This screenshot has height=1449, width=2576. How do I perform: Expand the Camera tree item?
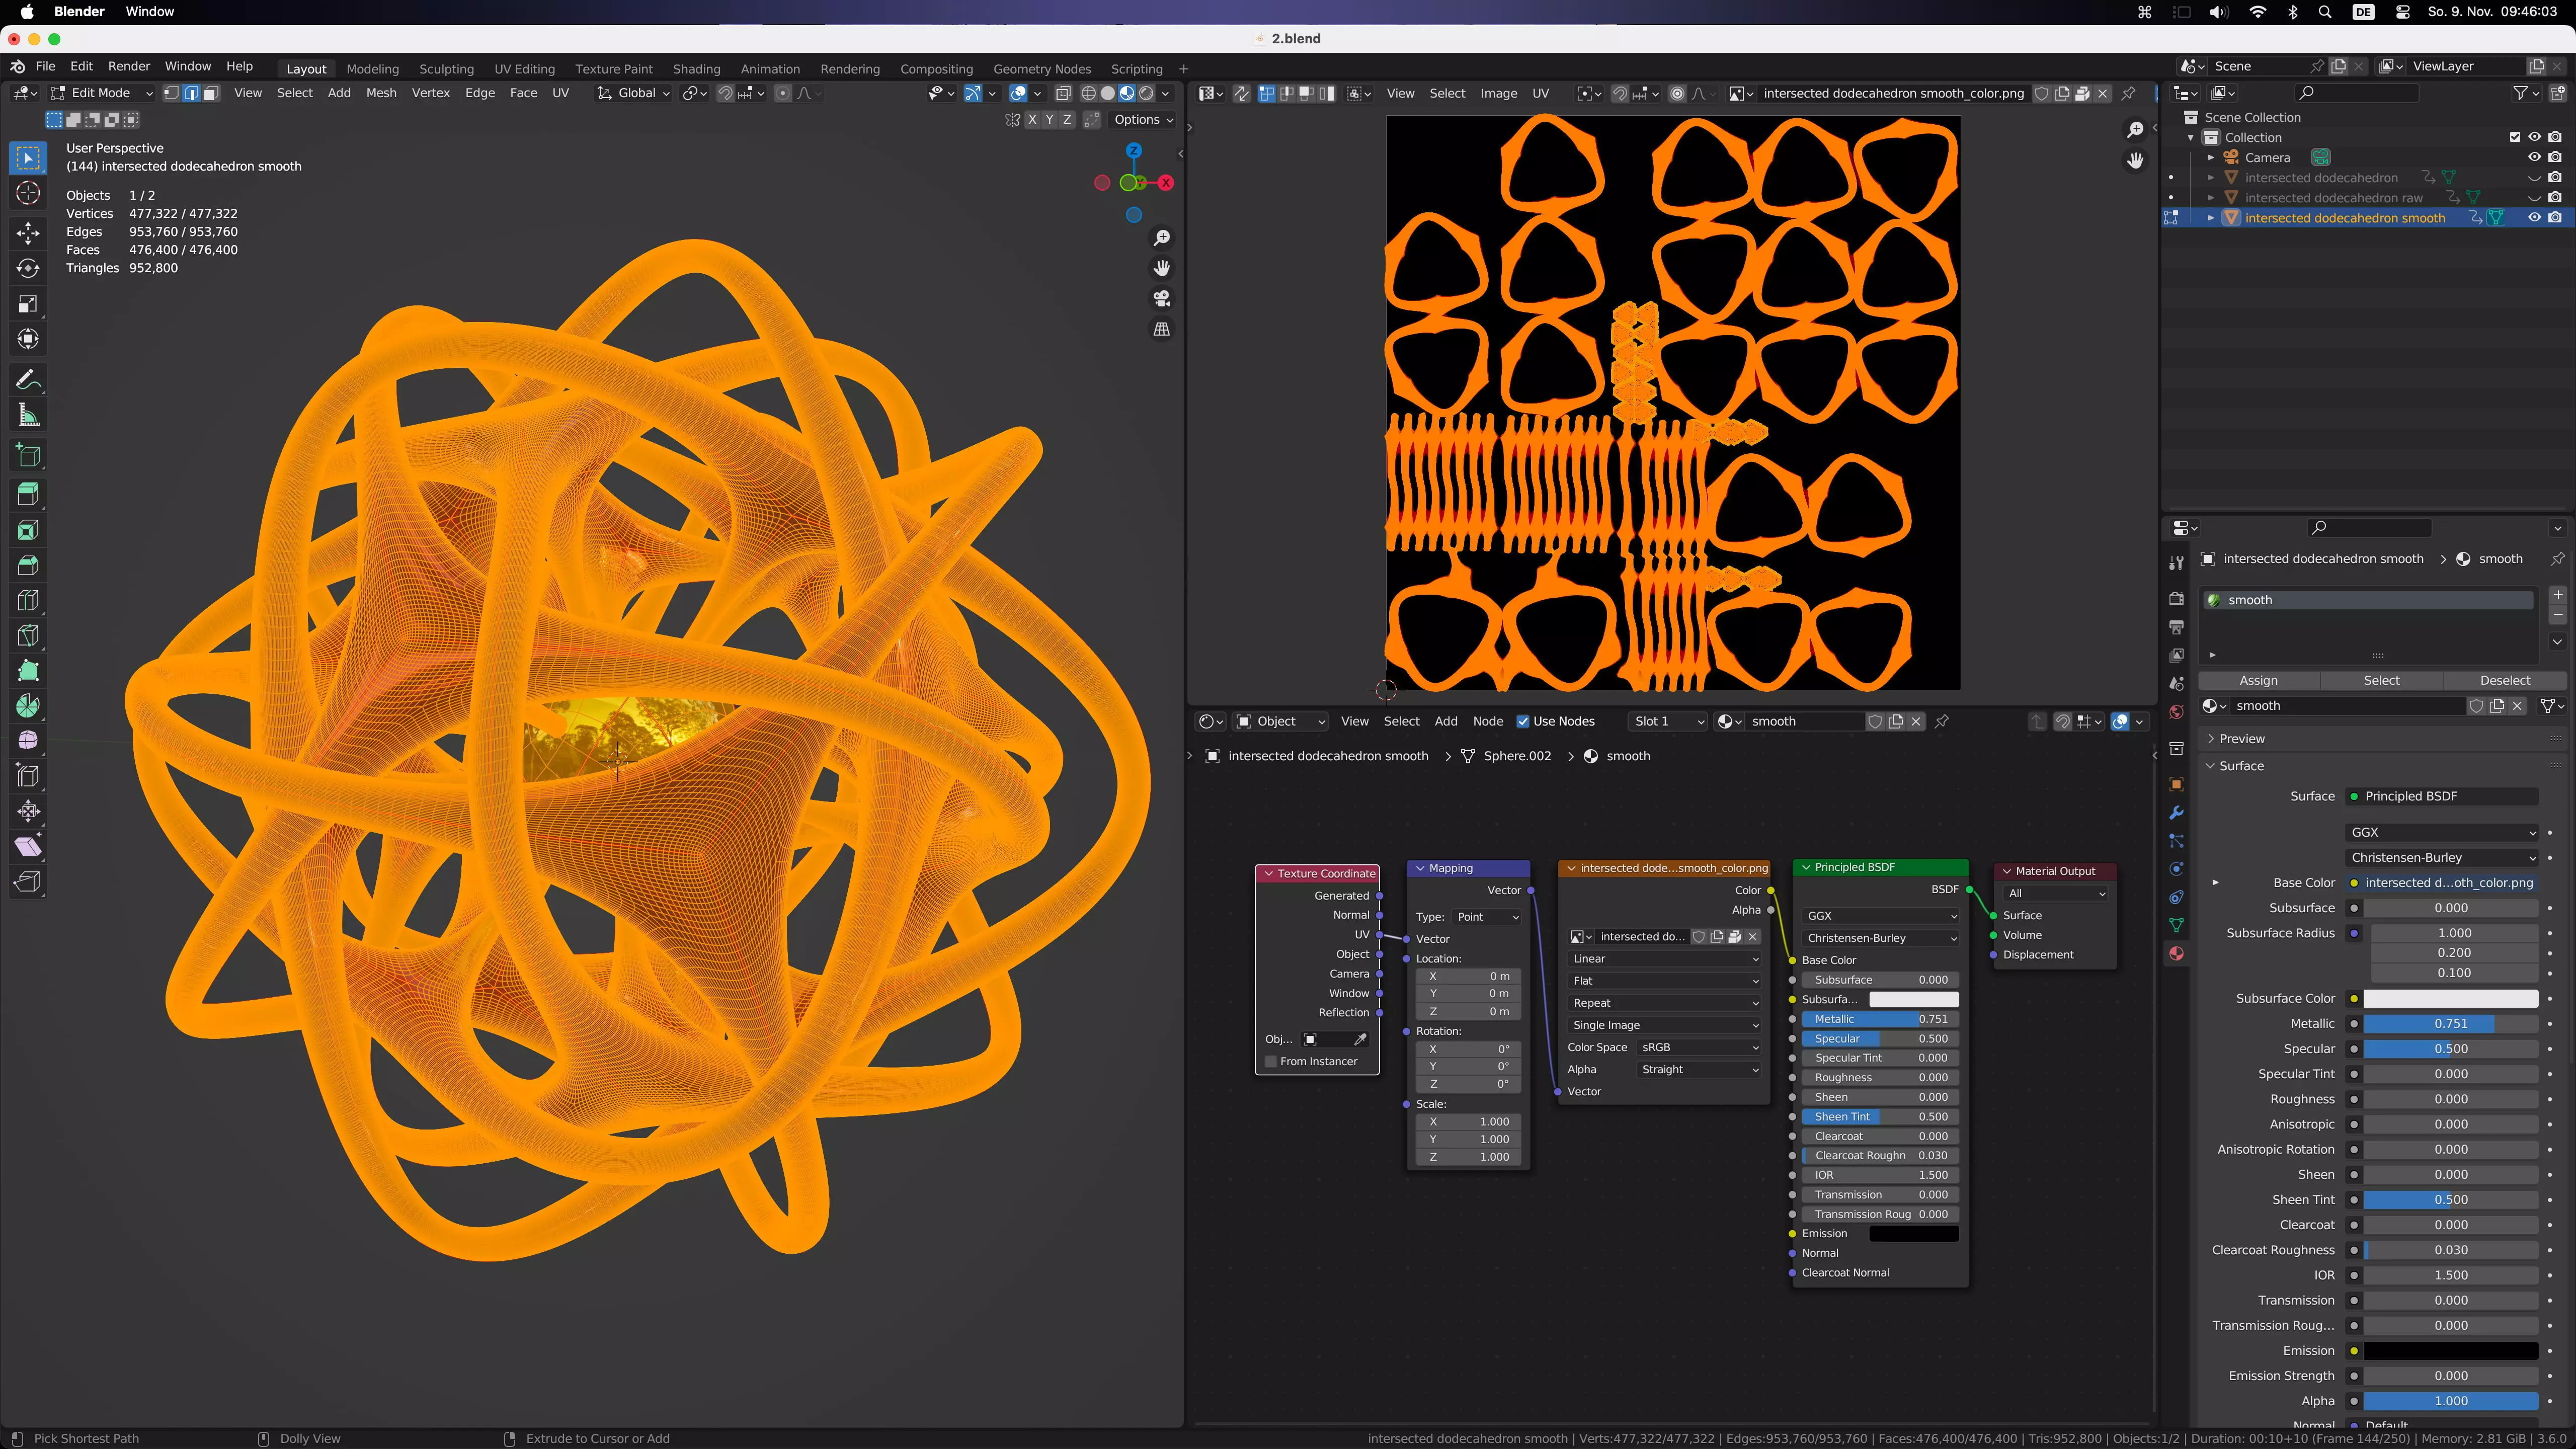pyautogui.click(x=2211, y=157)
